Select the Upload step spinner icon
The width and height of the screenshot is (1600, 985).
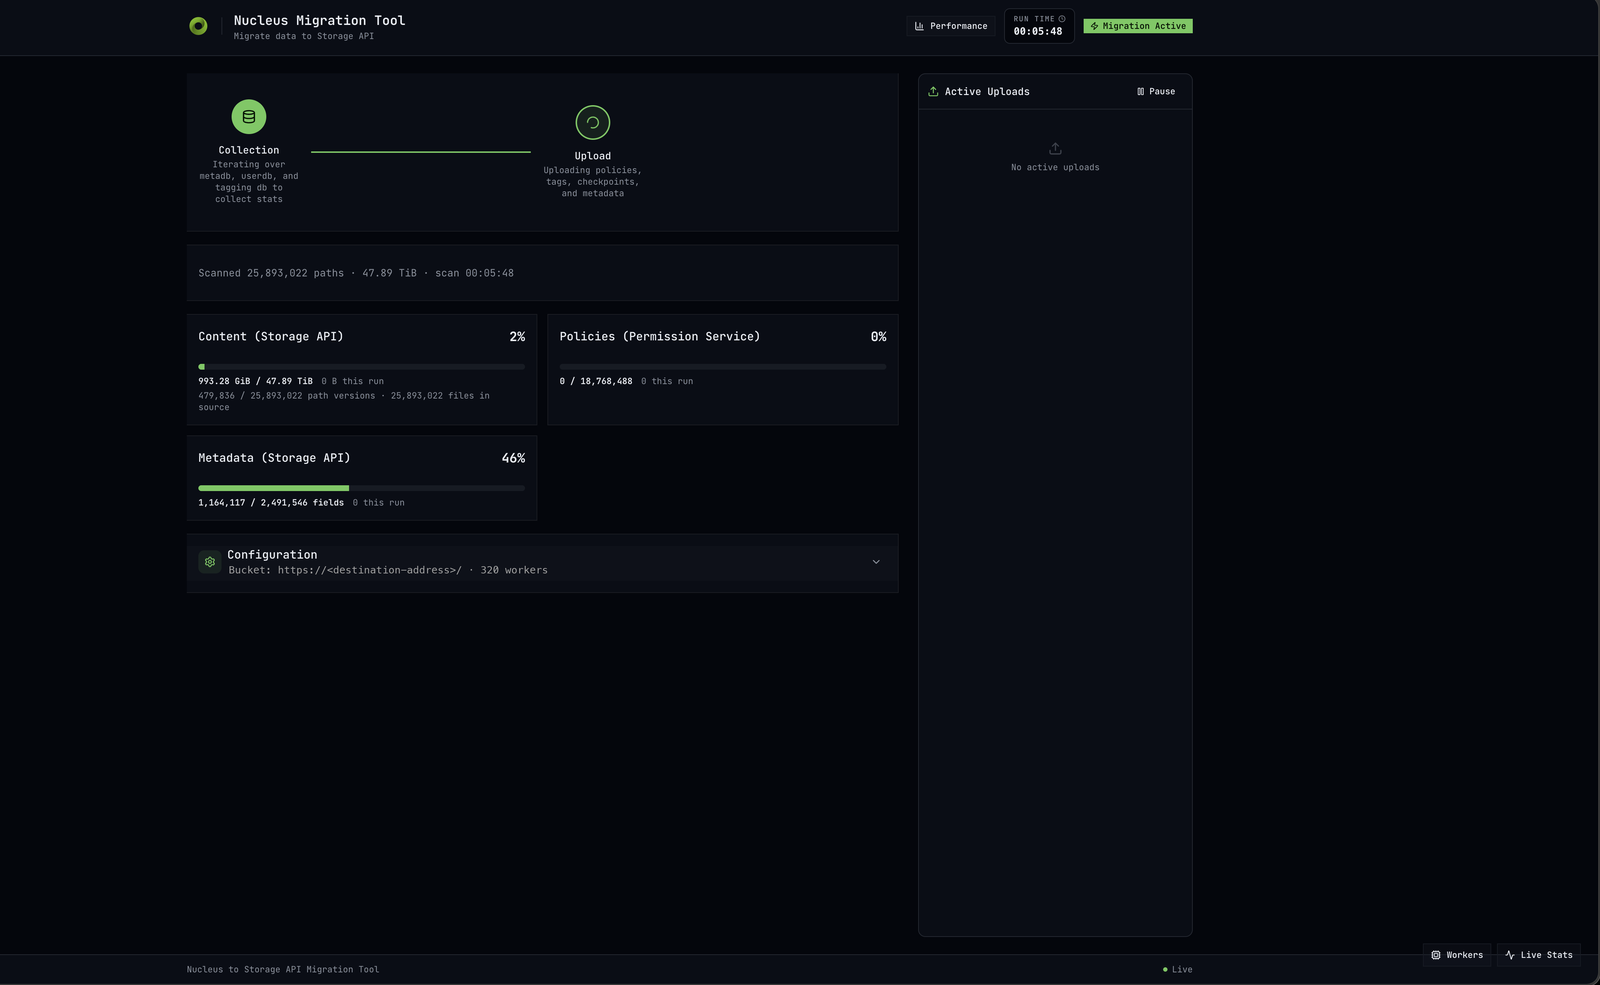593,123
